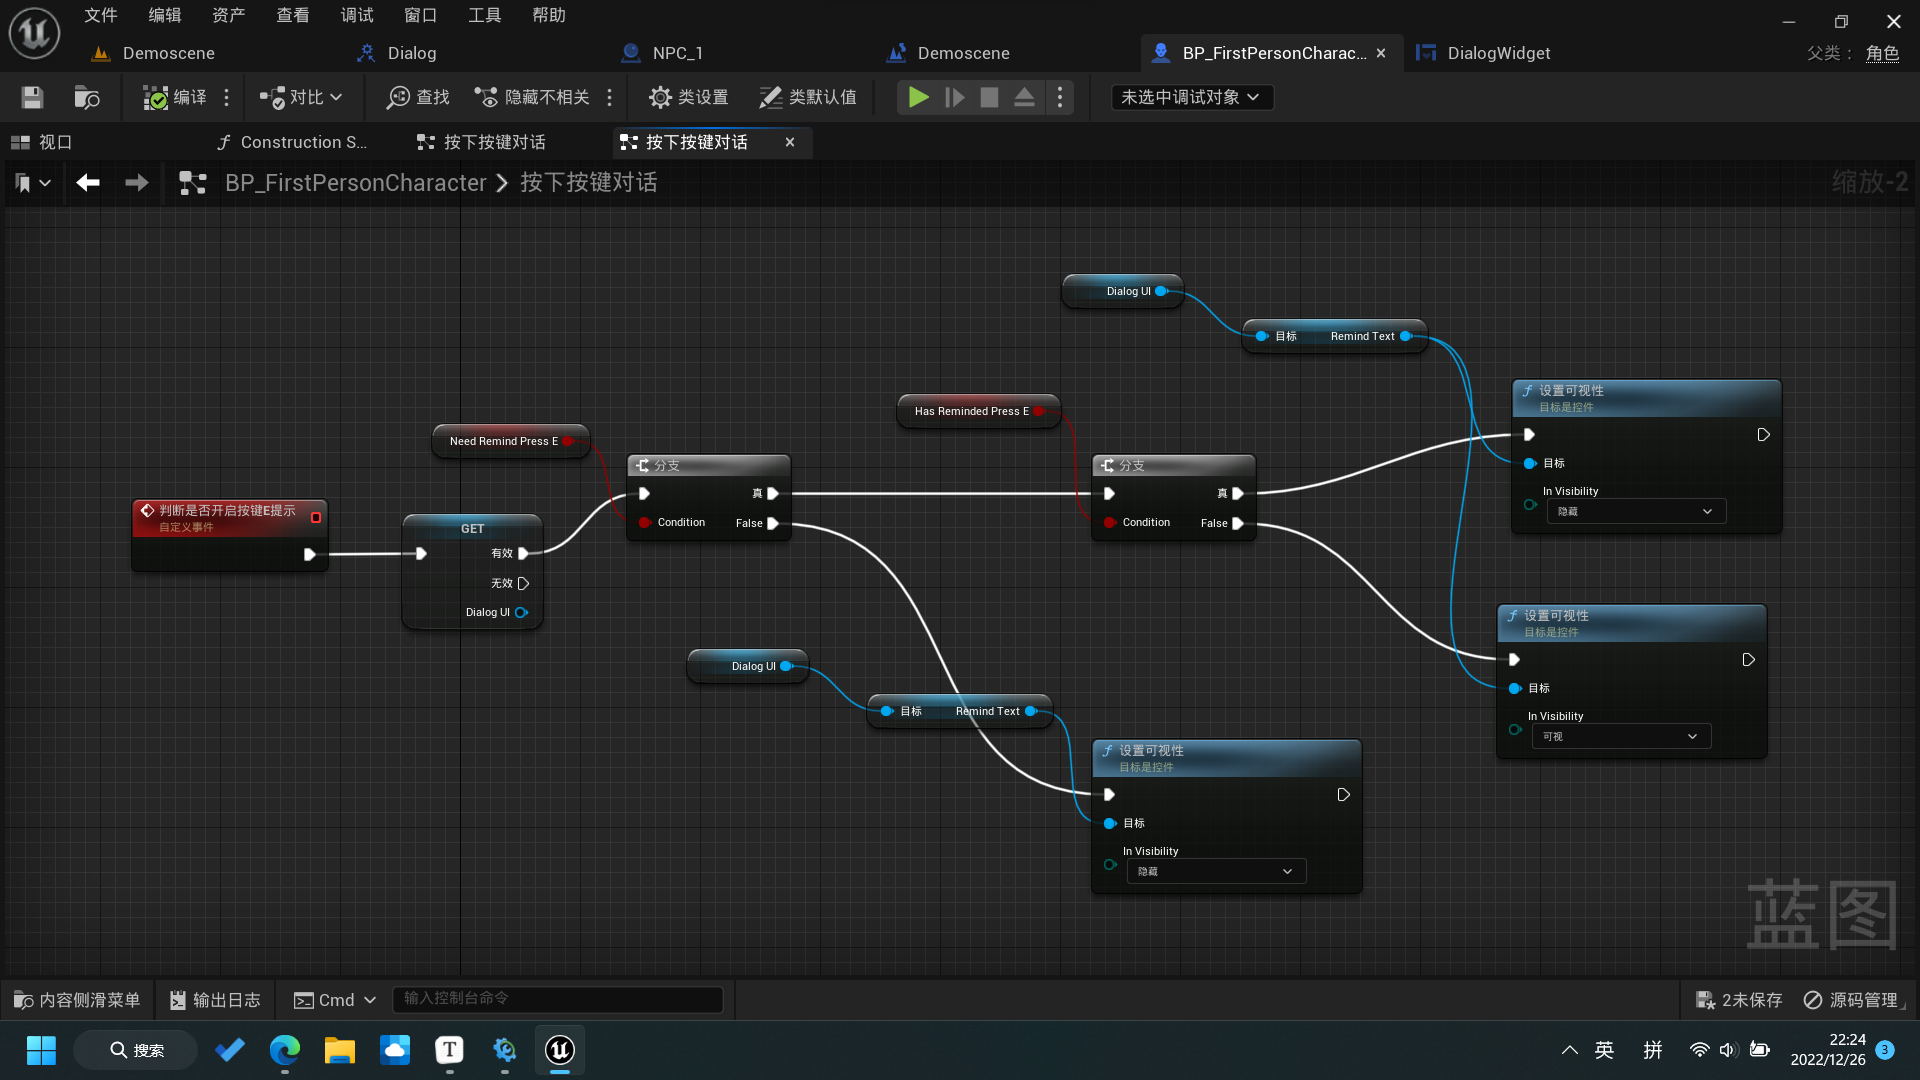Toggle 隐藏不相关 hide unrelated nodes
1920x1080 pixels.
(532, 97)
